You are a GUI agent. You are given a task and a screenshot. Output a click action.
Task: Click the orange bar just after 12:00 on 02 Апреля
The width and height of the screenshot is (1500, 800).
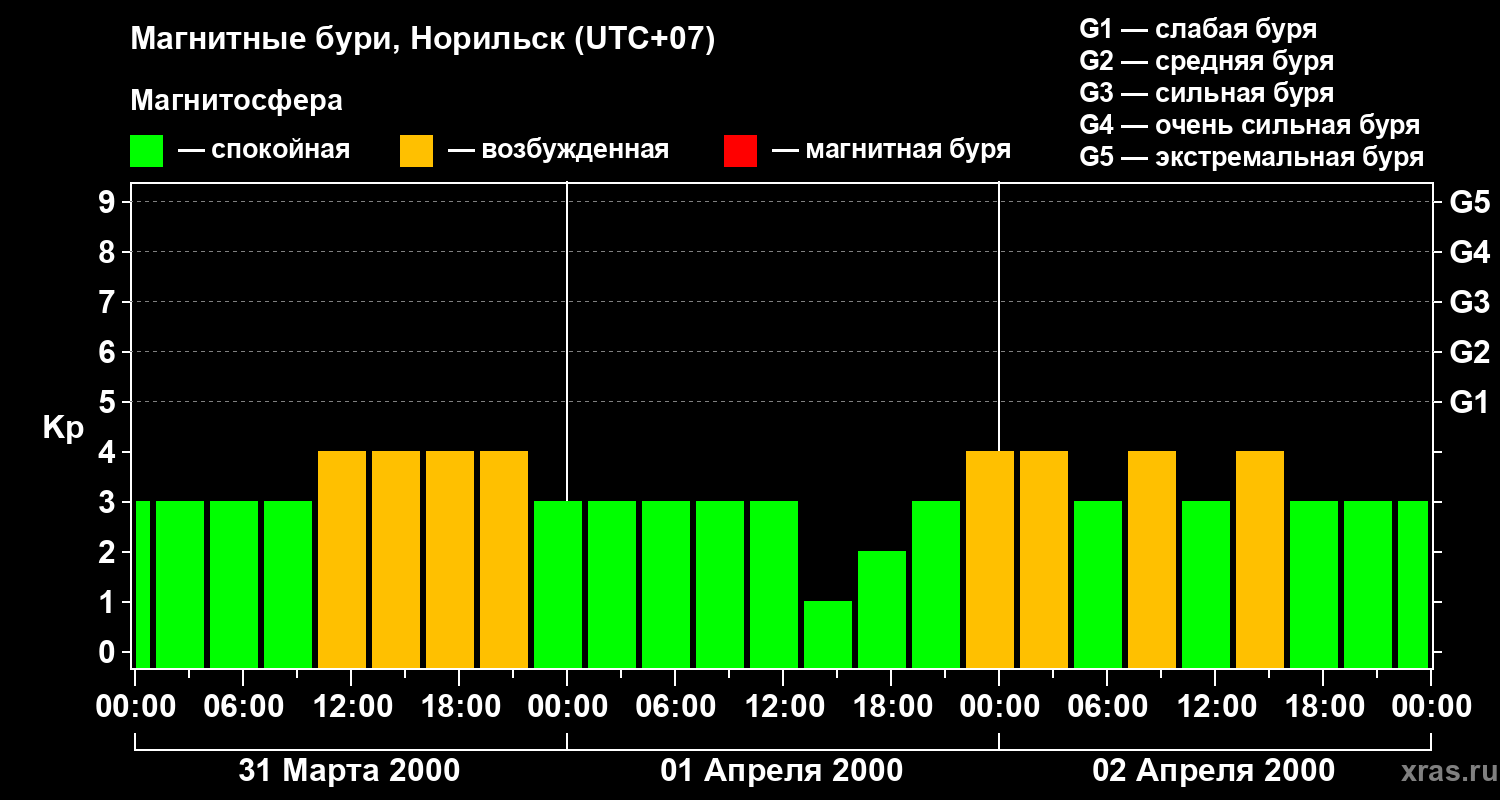1260,559
